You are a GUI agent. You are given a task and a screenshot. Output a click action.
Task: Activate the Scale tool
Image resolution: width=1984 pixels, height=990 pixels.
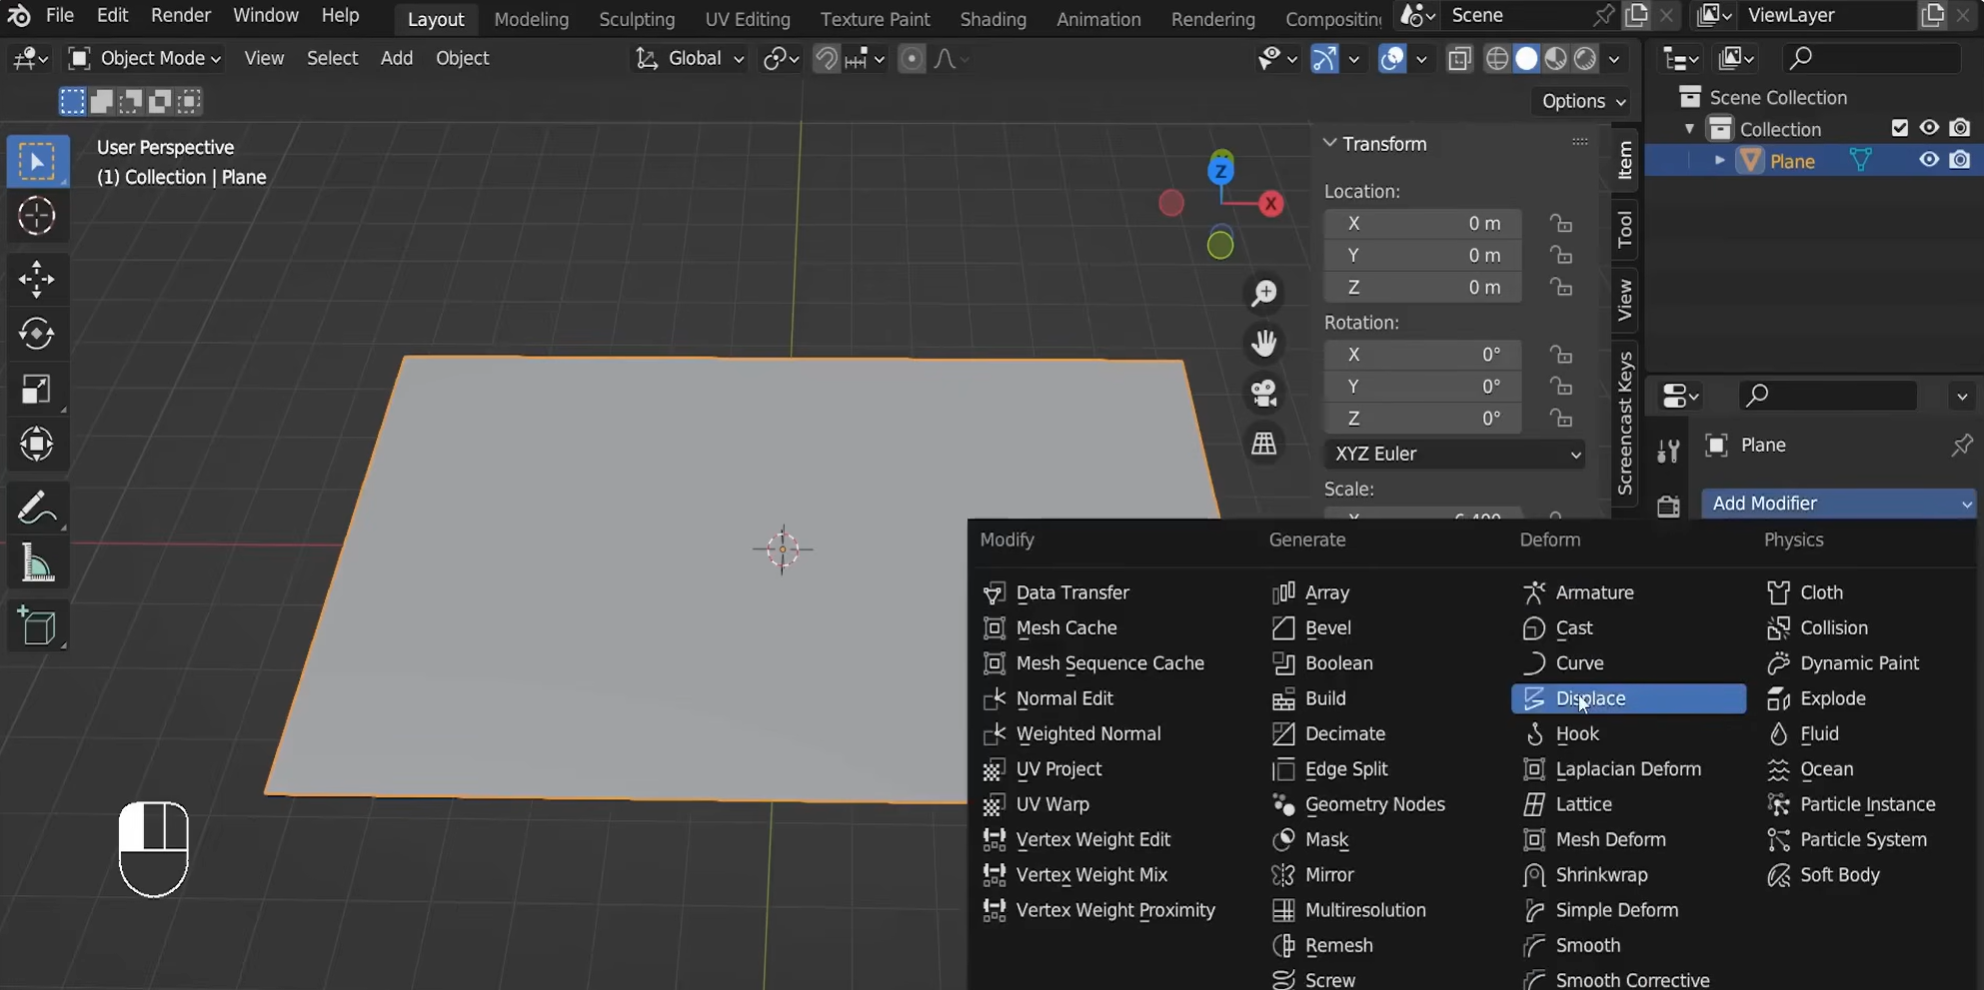(x=37, y=389)
